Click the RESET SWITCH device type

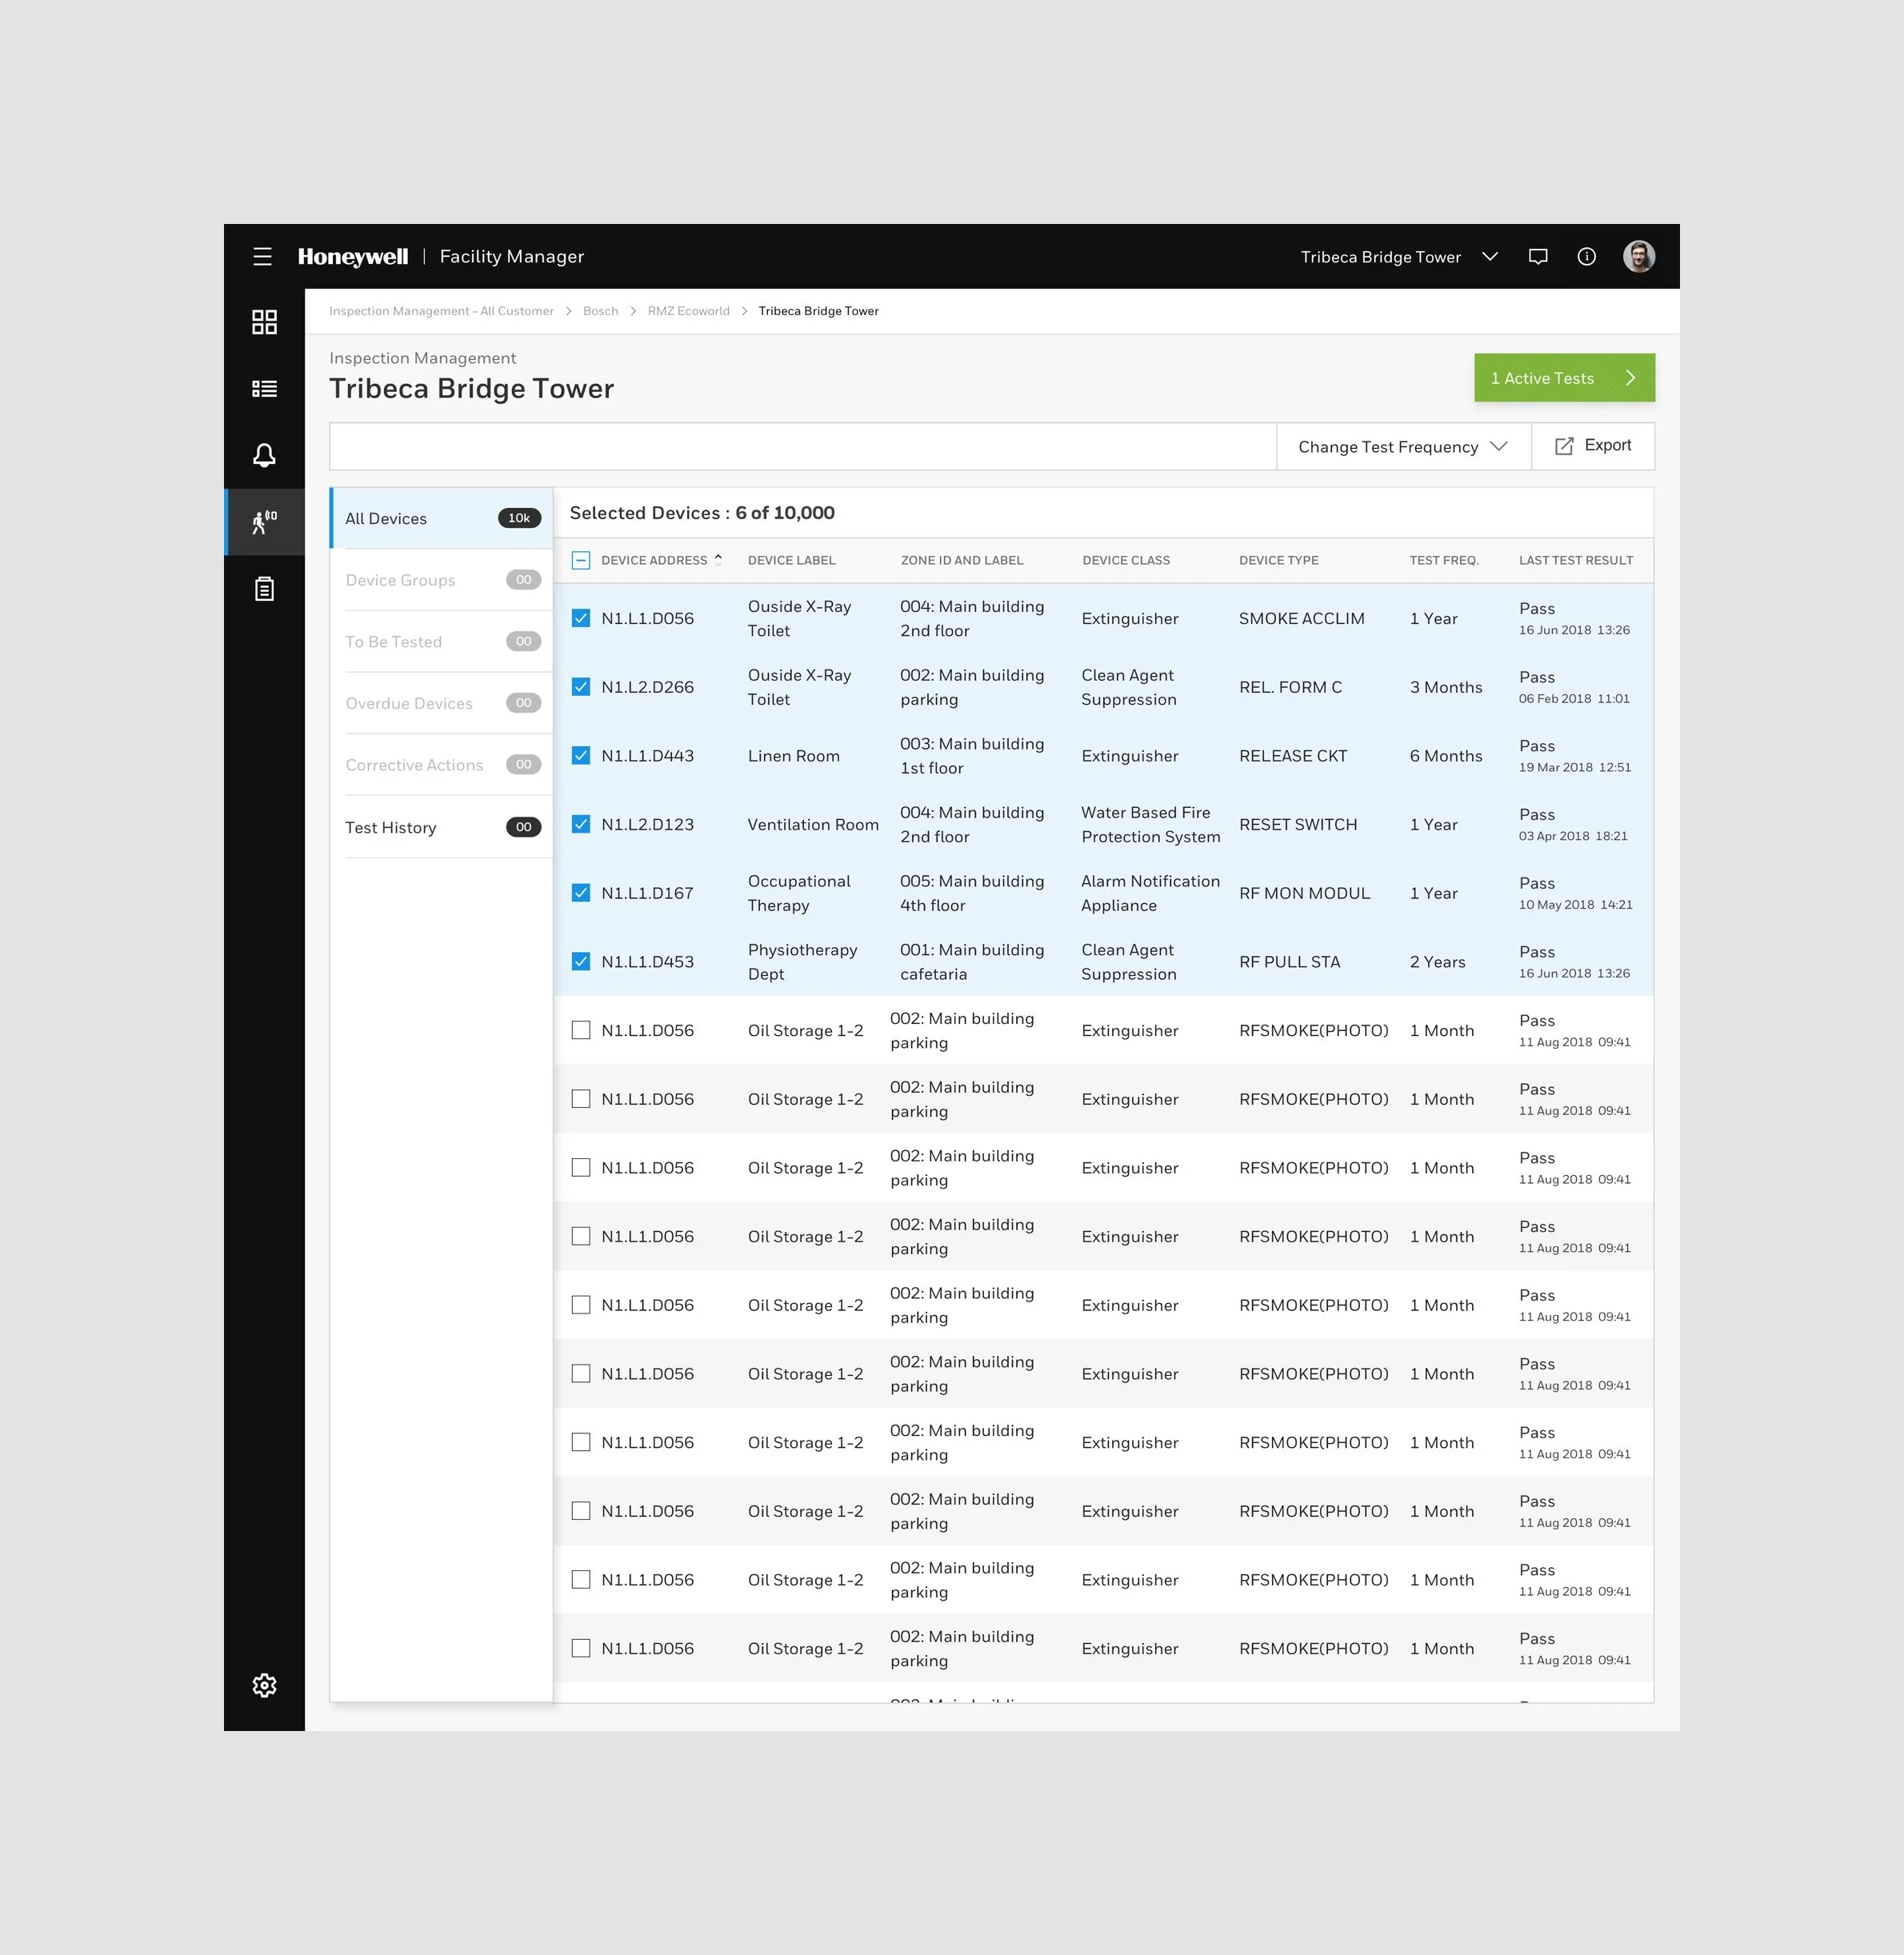pos(1297,824)
